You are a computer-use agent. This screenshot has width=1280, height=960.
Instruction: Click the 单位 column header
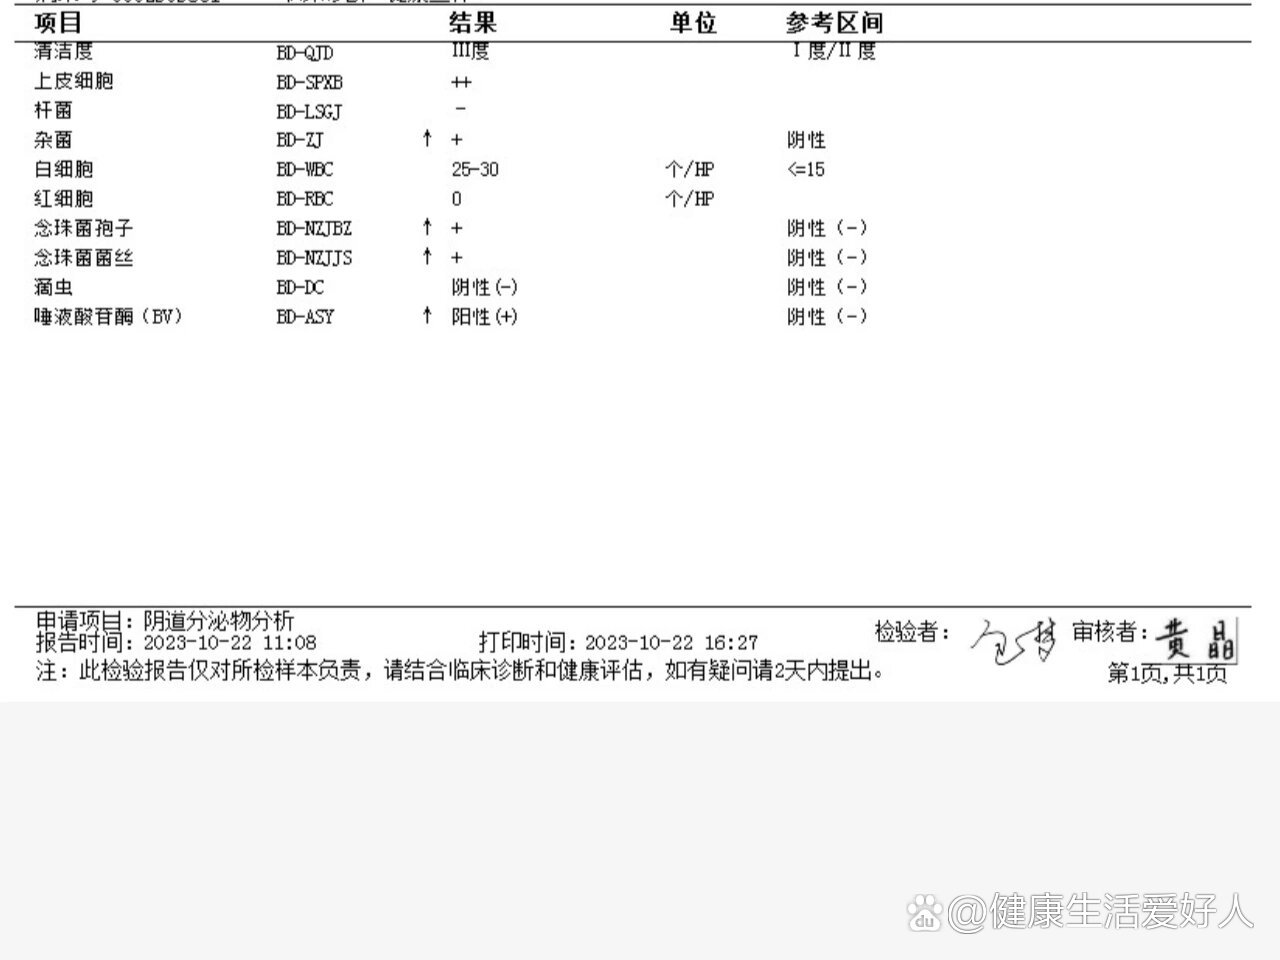(x=693, y=22)
